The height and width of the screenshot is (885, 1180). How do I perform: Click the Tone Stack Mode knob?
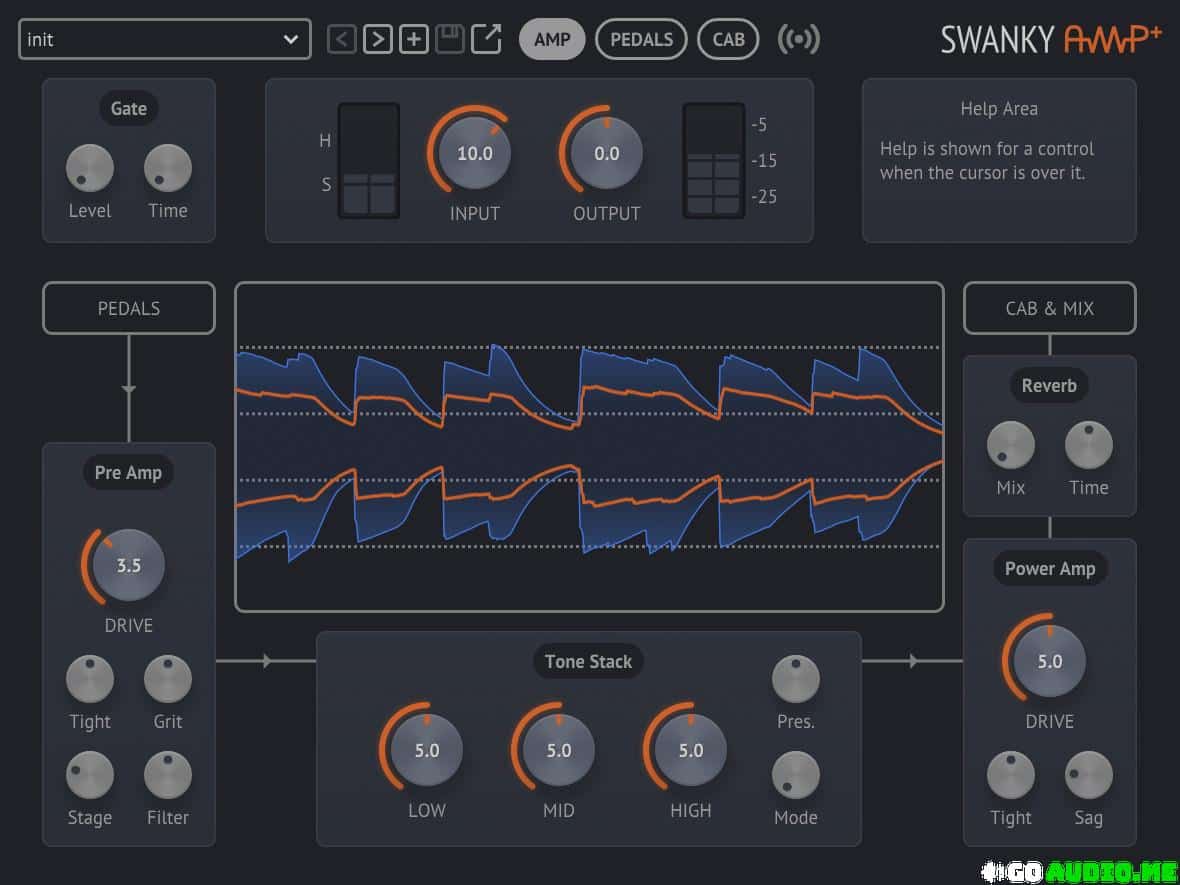(x=796, y=775)
